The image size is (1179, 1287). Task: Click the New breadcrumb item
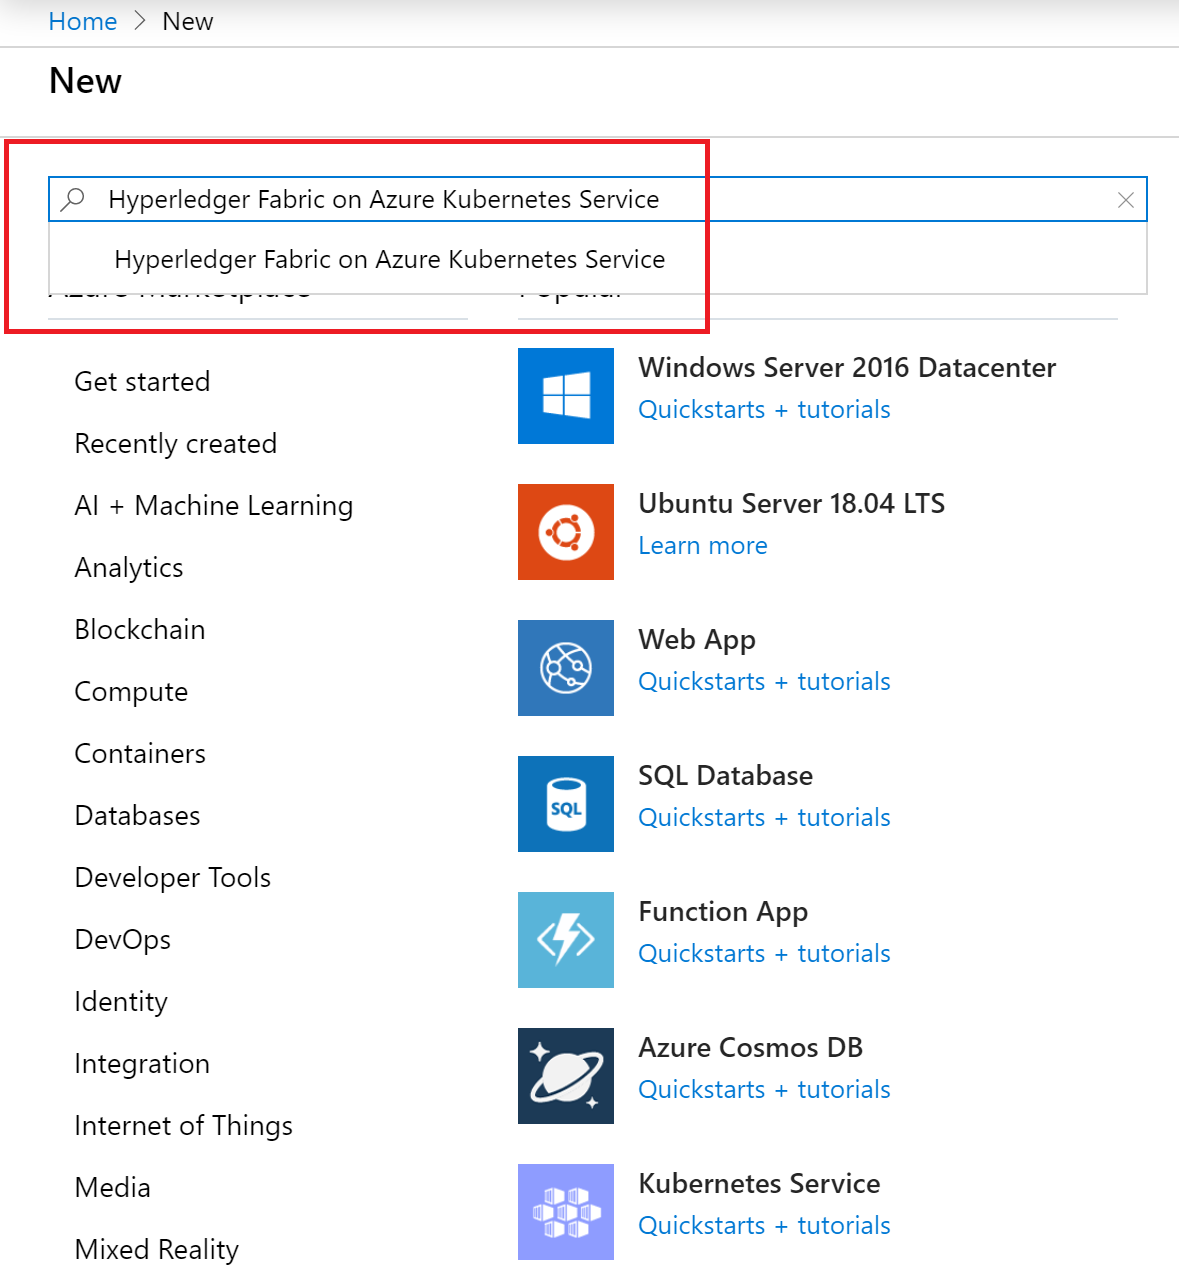pos(188,21)
